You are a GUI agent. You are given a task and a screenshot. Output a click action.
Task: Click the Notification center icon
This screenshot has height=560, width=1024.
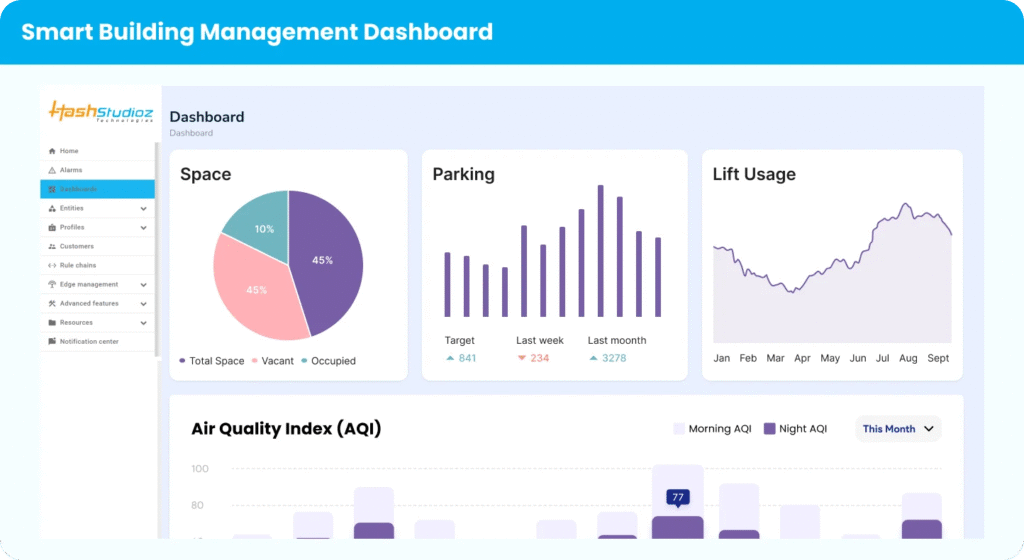[x=52, y=341]
